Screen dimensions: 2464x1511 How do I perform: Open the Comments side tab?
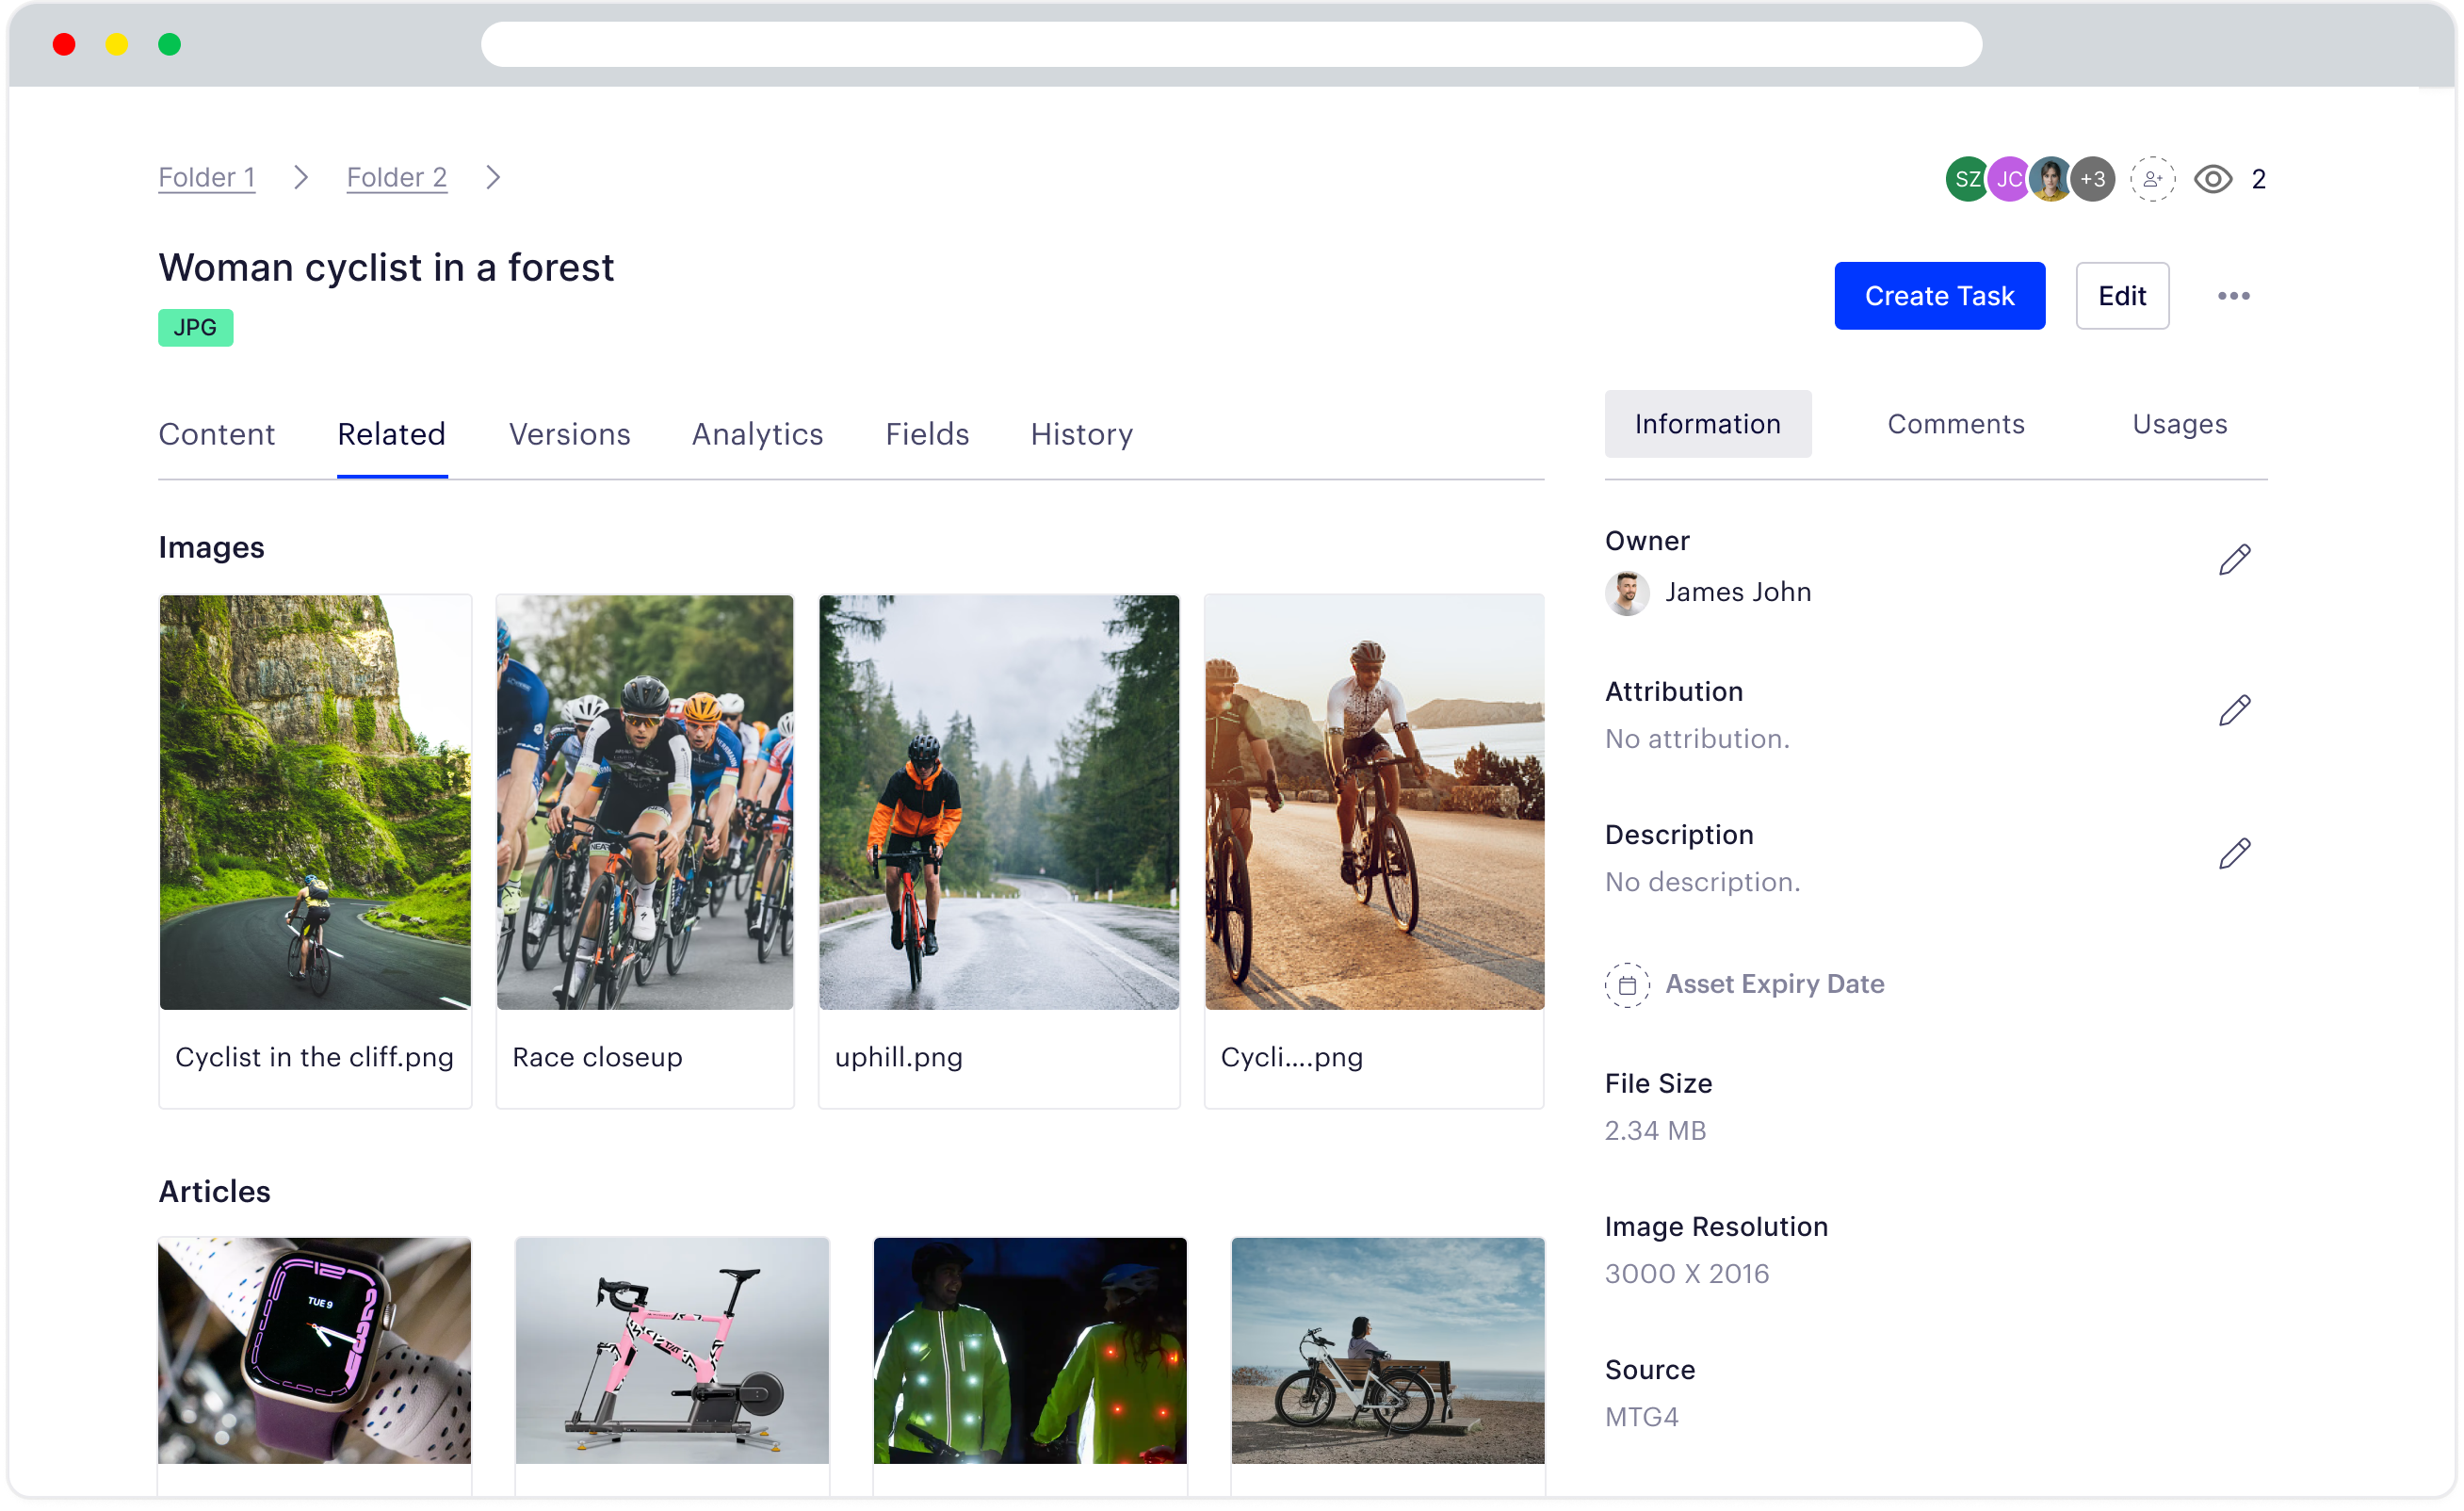1956,424
